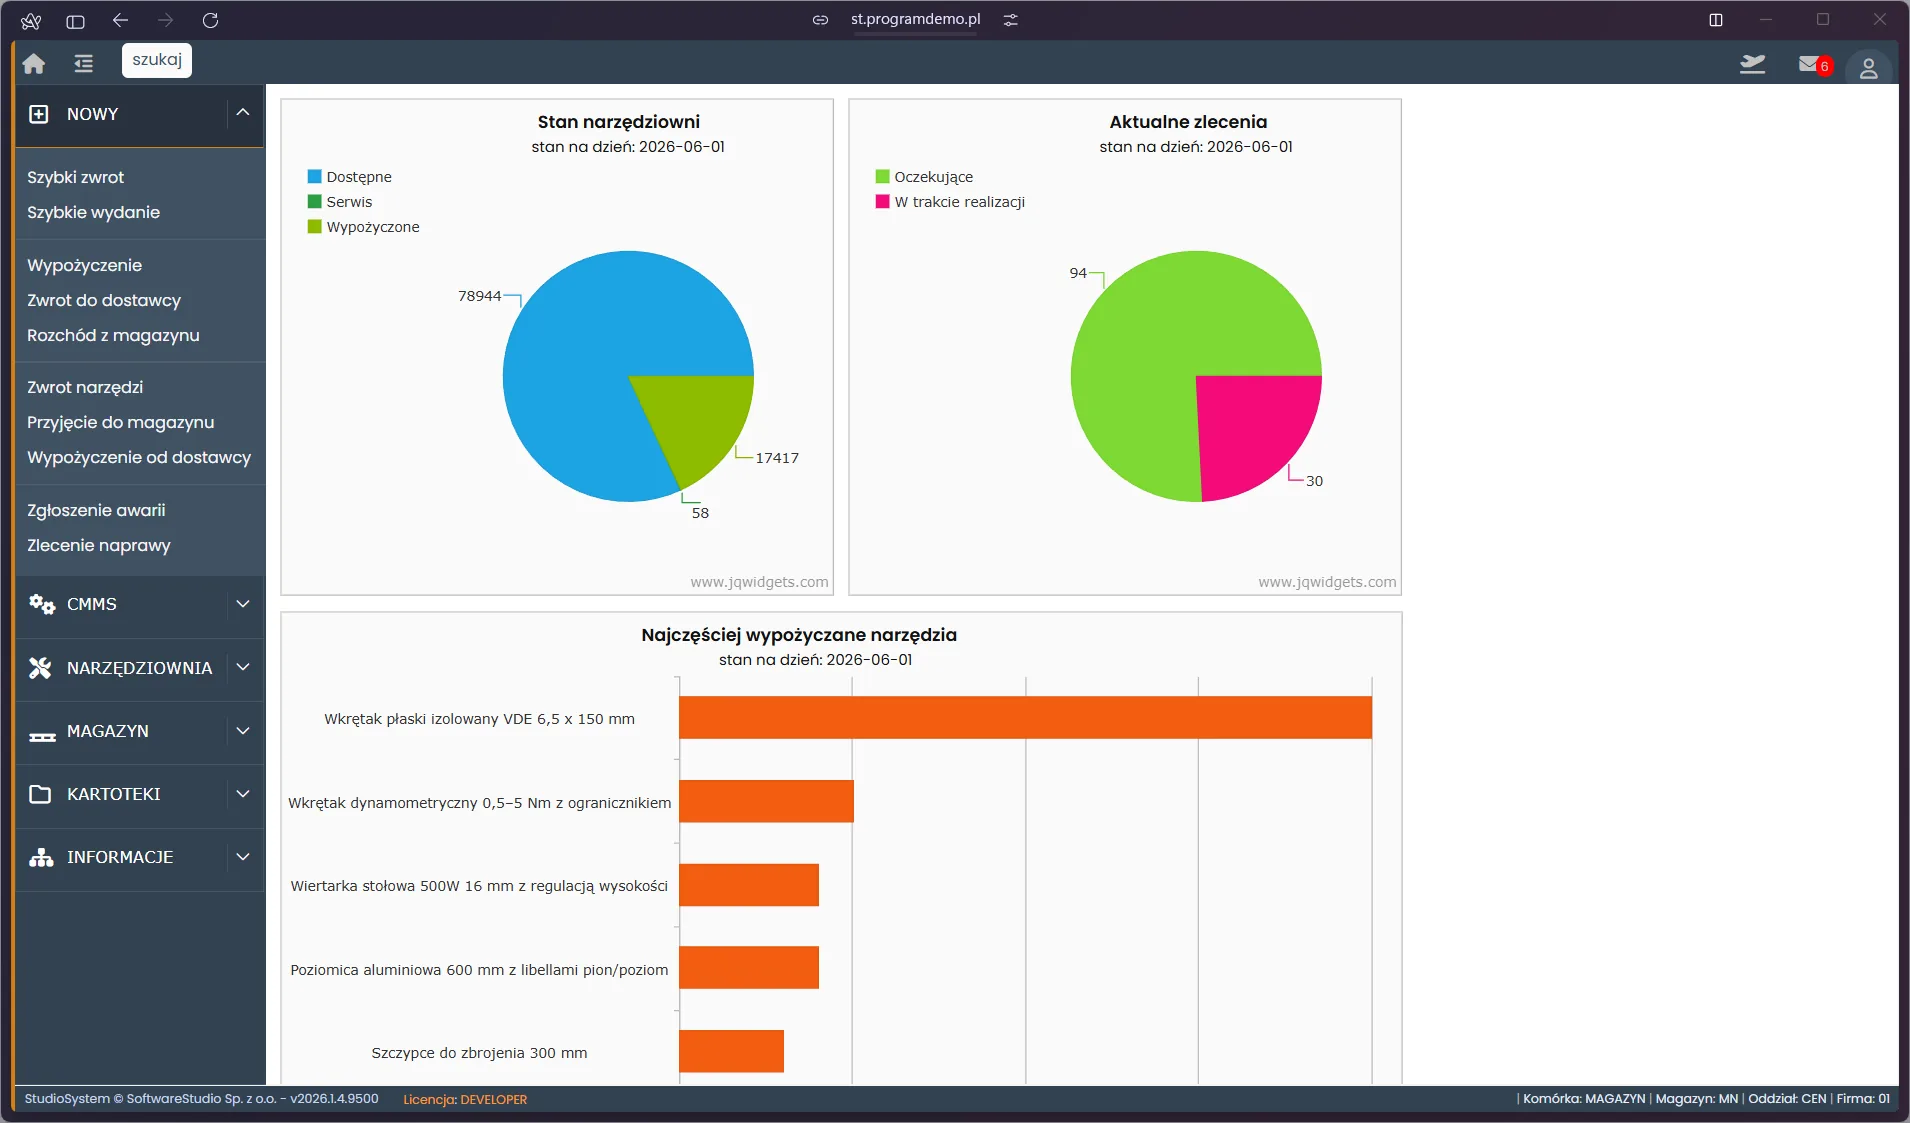The width and height of the screenshot is (1910, 1123).
Task: Open Szybki zwrot menu item
Action: click(76, 177)
